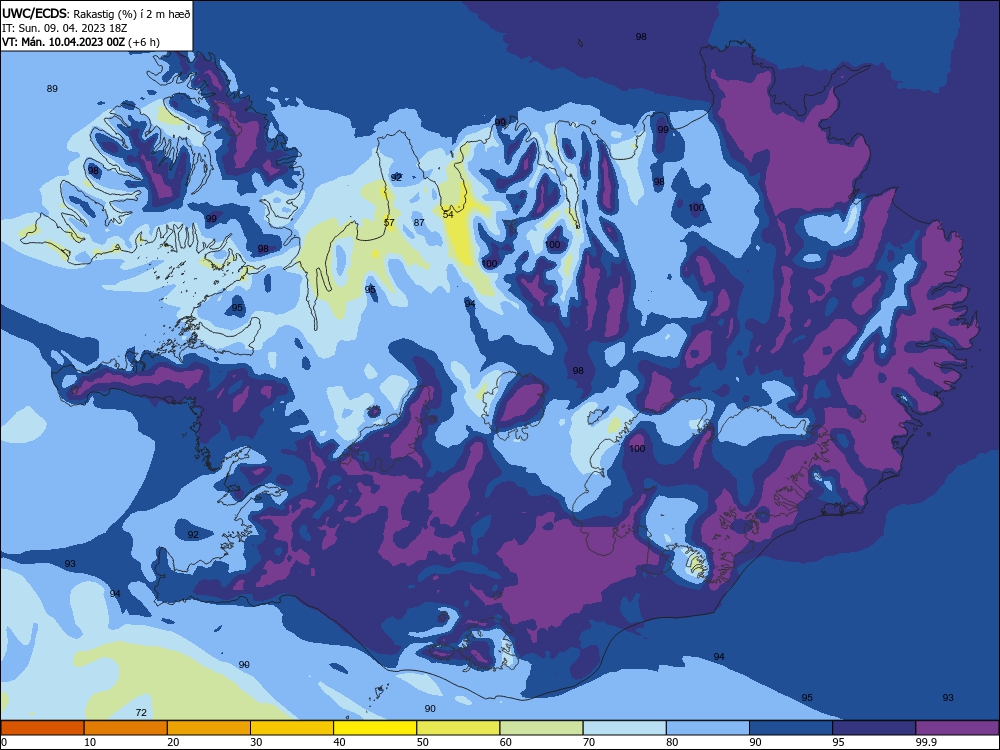Click the 80–90 light blue legend swatch

[708, 728]
